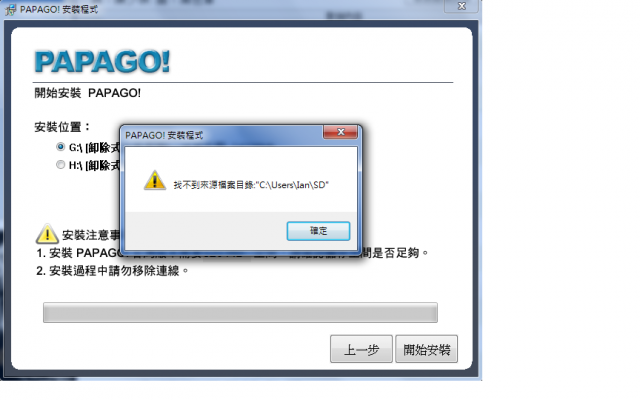Go back with the 上一步 button
This screenshot has height=400, width=640.
point(361,349)
